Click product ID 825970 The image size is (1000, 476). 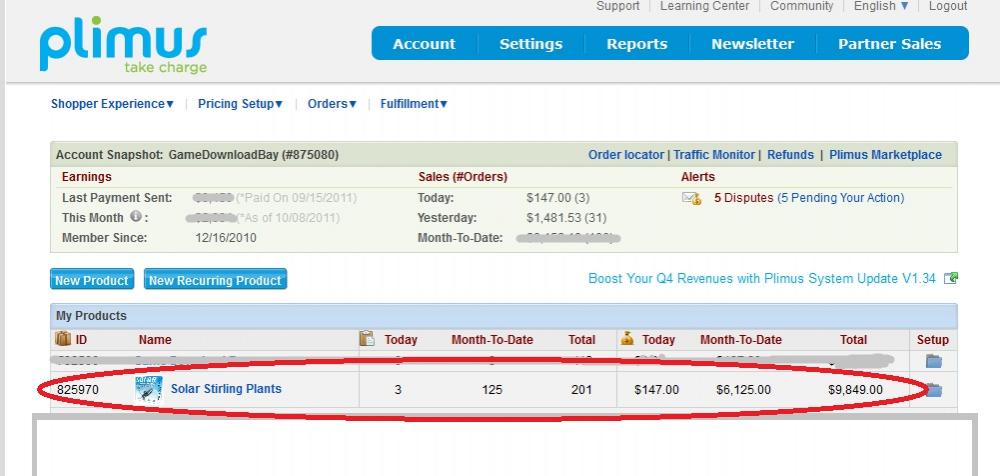(78, 390)
